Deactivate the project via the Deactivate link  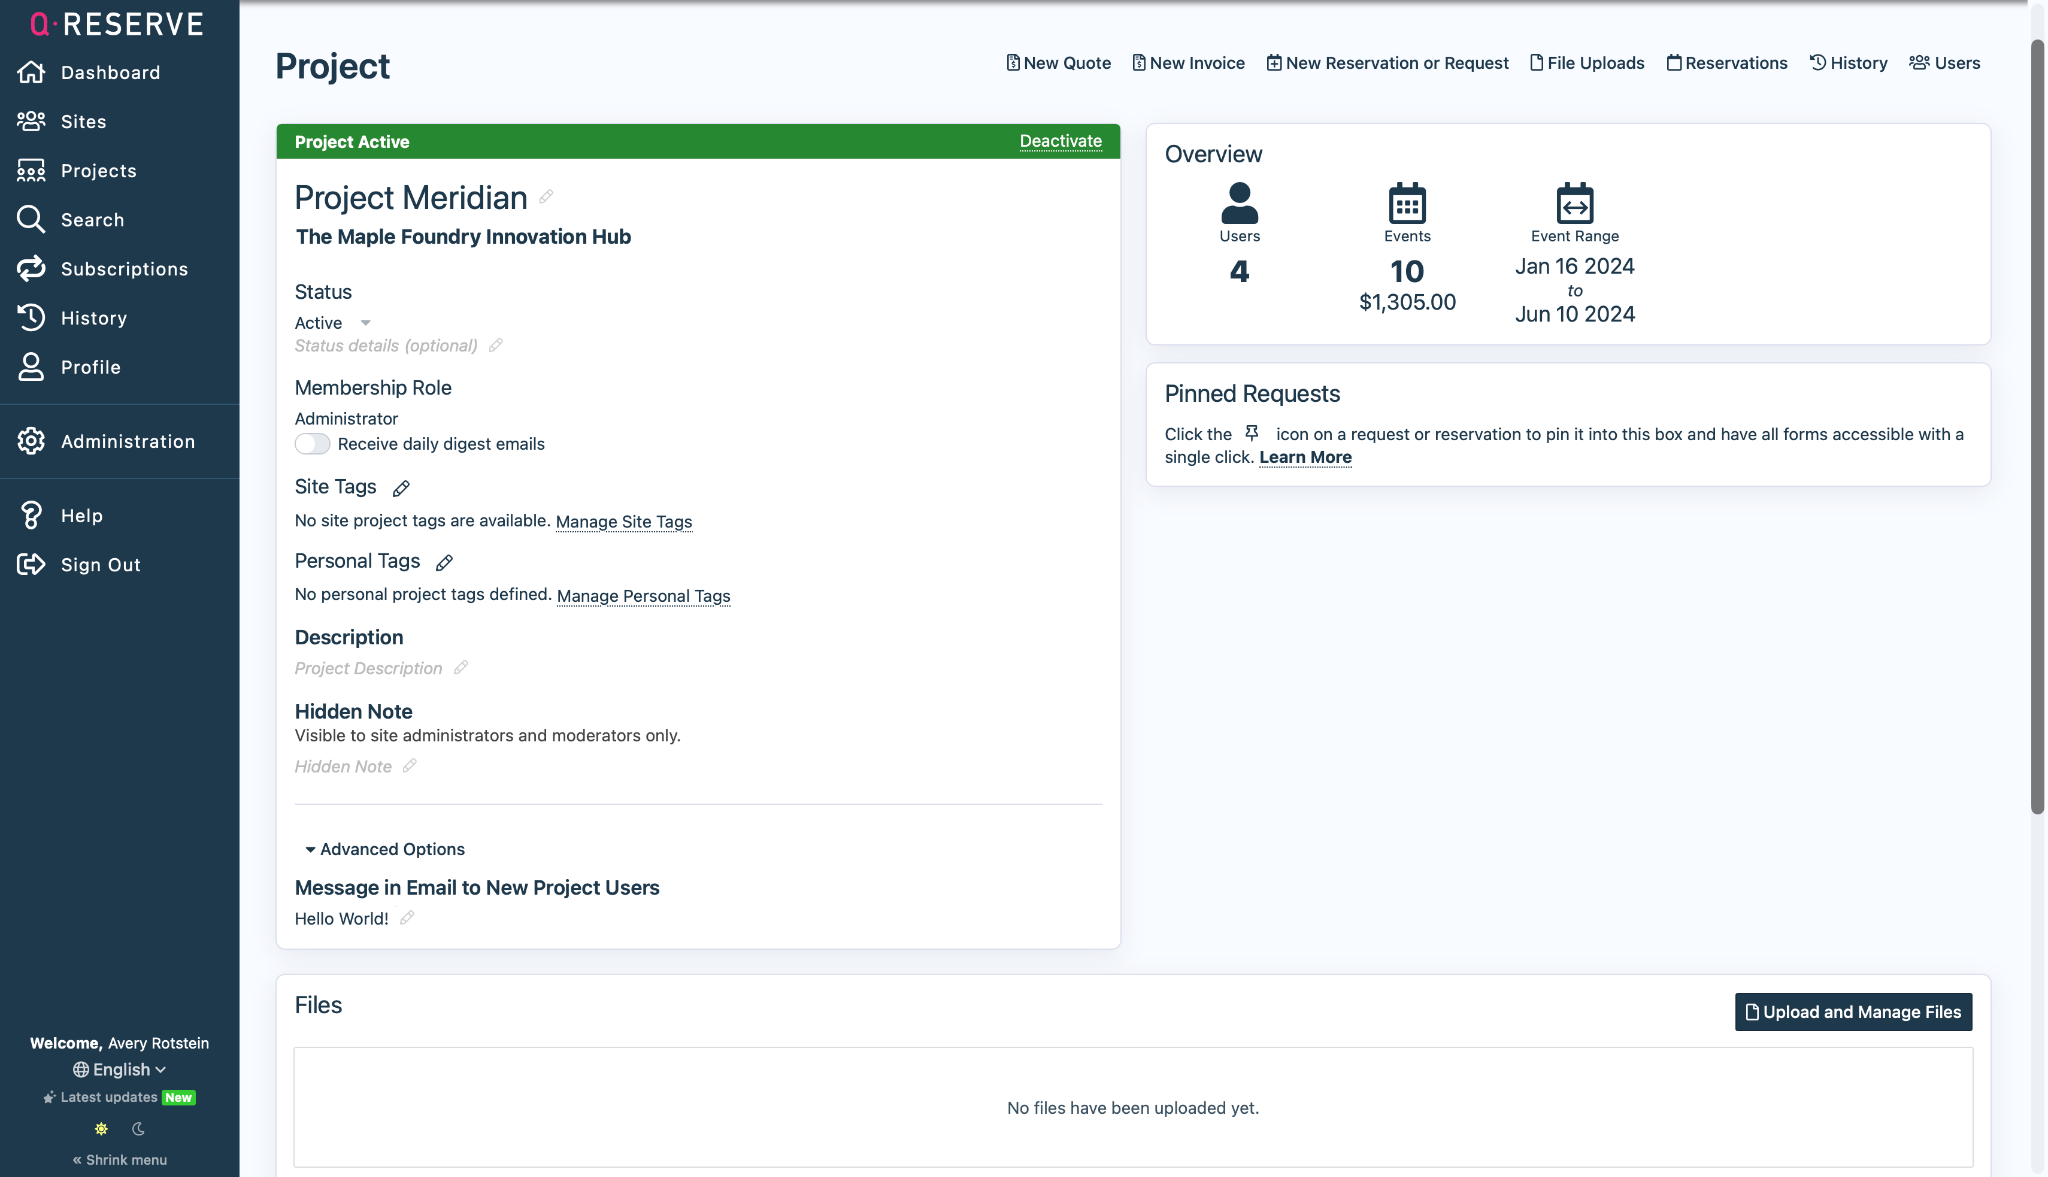pos(1060,141)
